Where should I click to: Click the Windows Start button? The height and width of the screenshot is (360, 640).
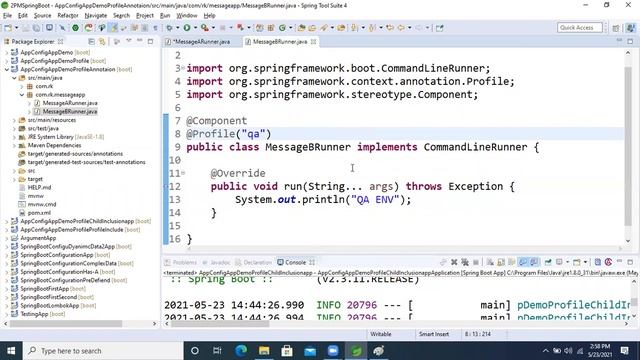click(x=11, y=351)
